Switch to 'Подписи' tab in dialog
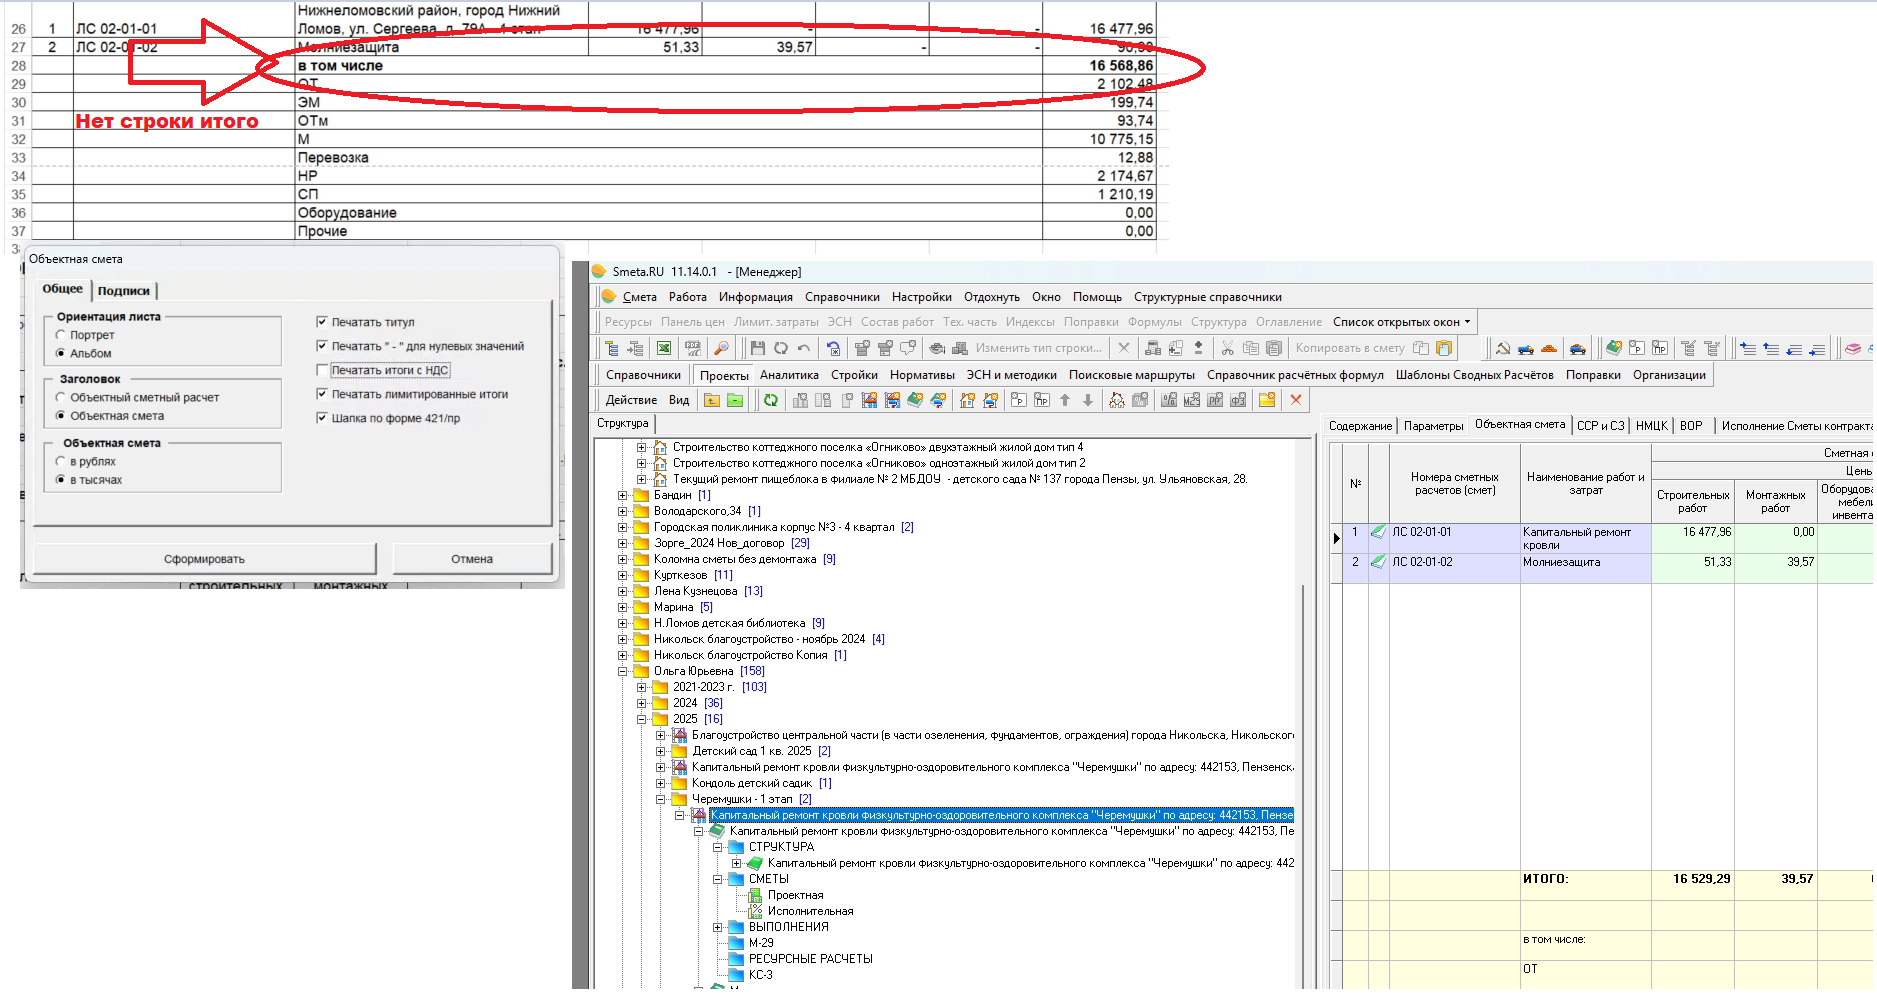The width and height of the screenshot is (1877, 1004). (124, 291)
